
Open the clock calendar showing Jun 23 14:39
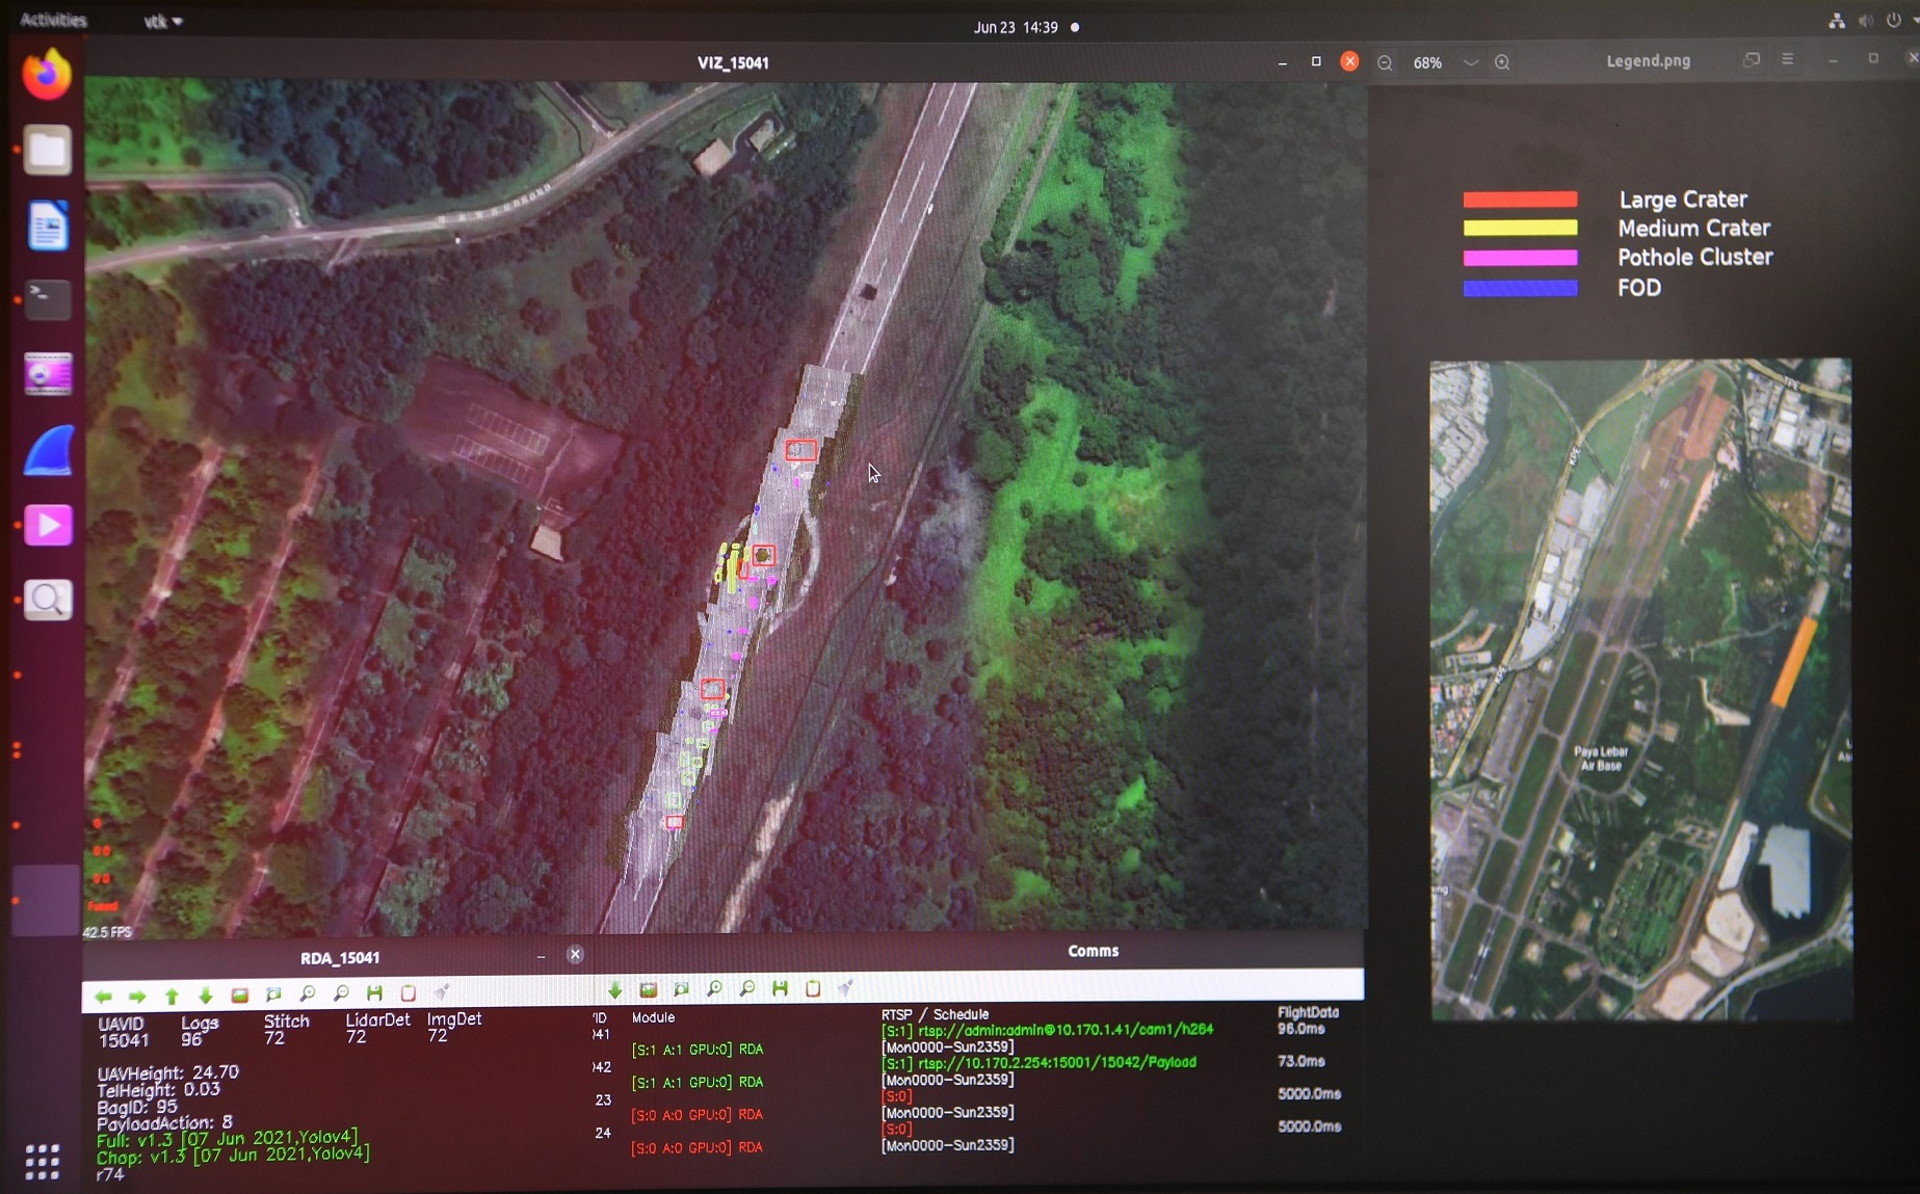(1015, 27)
